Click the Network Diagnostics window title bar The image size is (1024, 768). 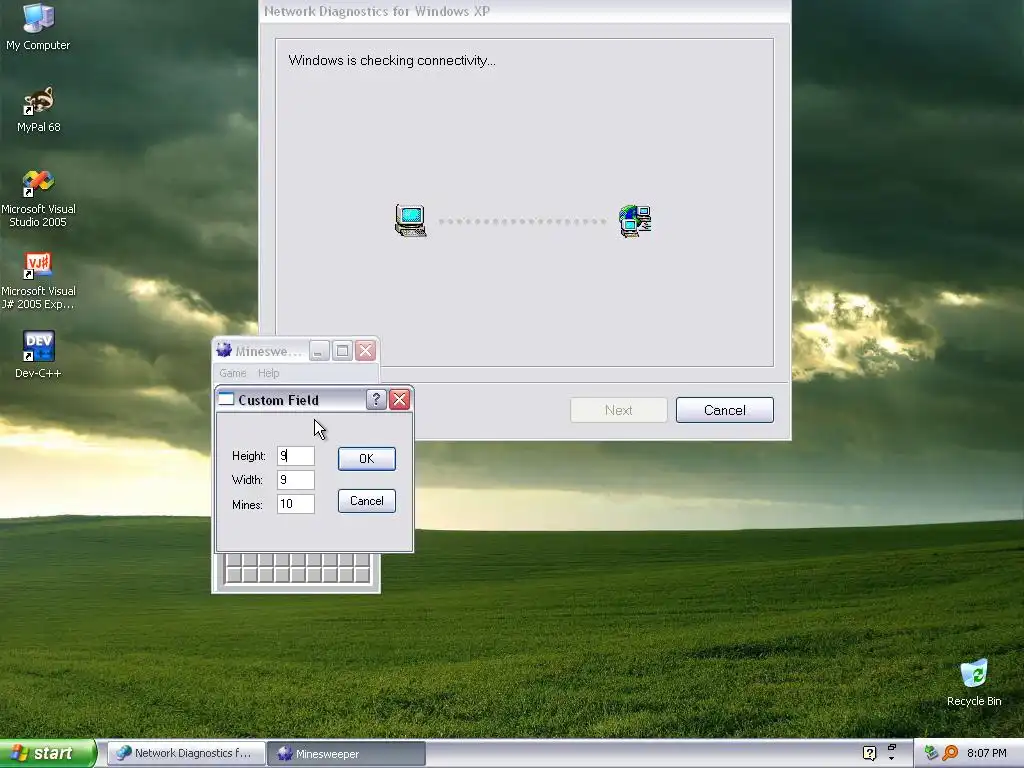point(525,11)
